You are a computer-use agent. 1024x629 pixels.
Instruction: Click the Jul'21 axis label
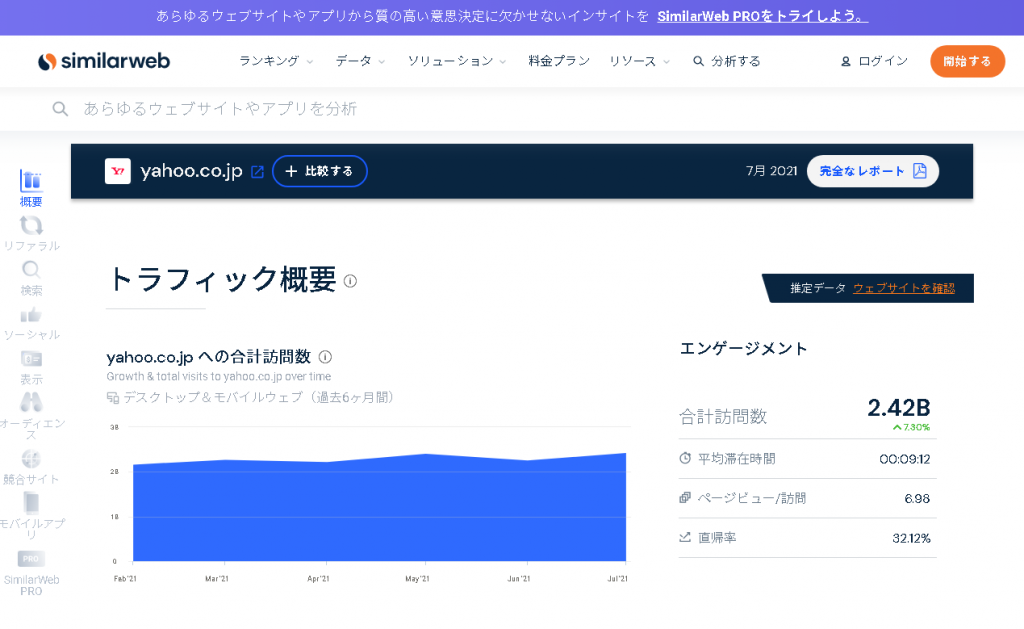[618, 579]
